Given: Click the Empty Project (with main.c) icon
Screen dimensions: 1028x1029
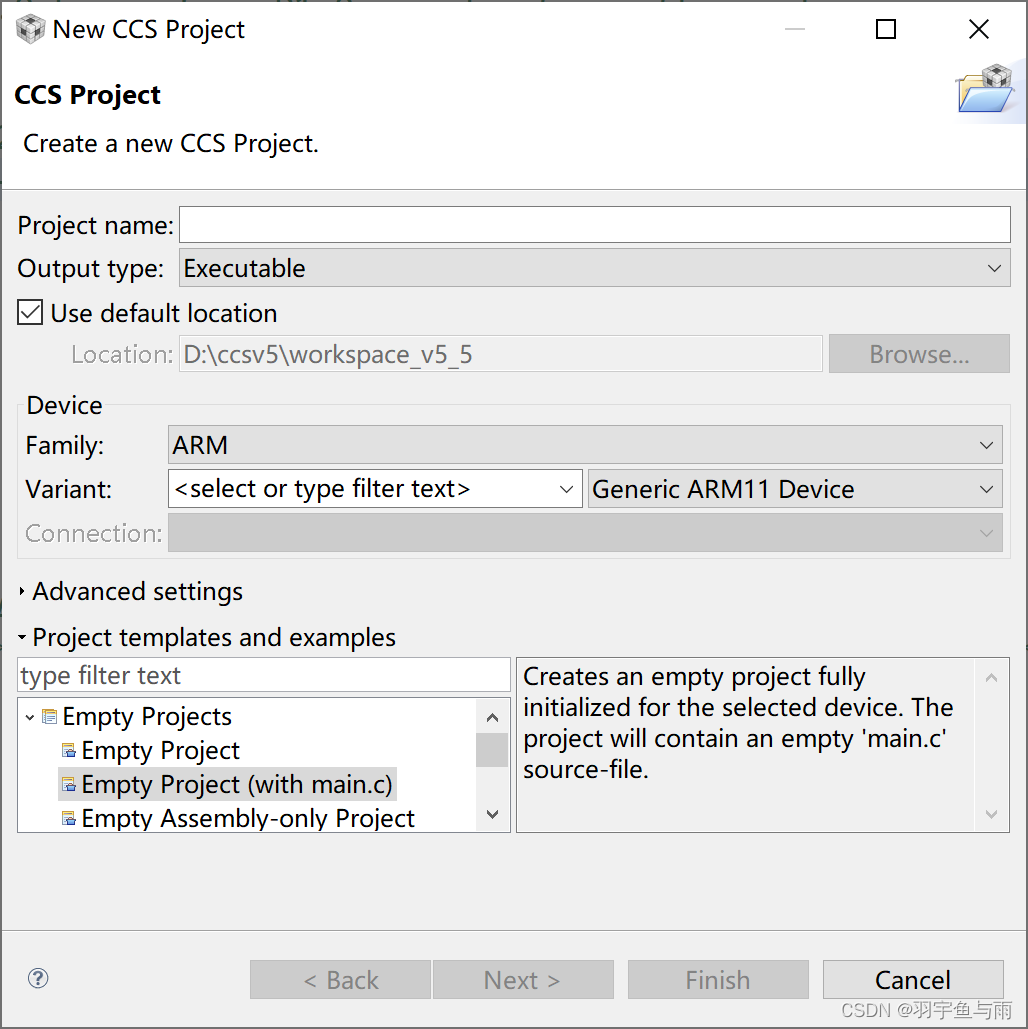Looking at the screenshot, I should tap(69, 785).
